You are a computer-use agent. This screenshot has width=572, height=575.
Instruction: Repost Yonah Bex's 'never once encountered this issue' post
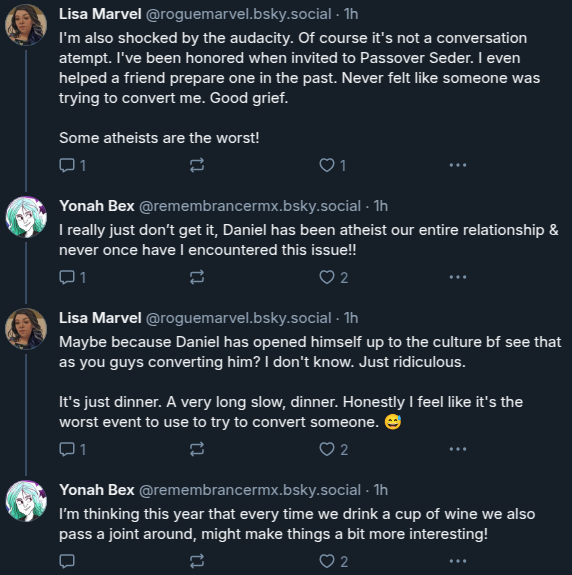click(x=197, y=277)
